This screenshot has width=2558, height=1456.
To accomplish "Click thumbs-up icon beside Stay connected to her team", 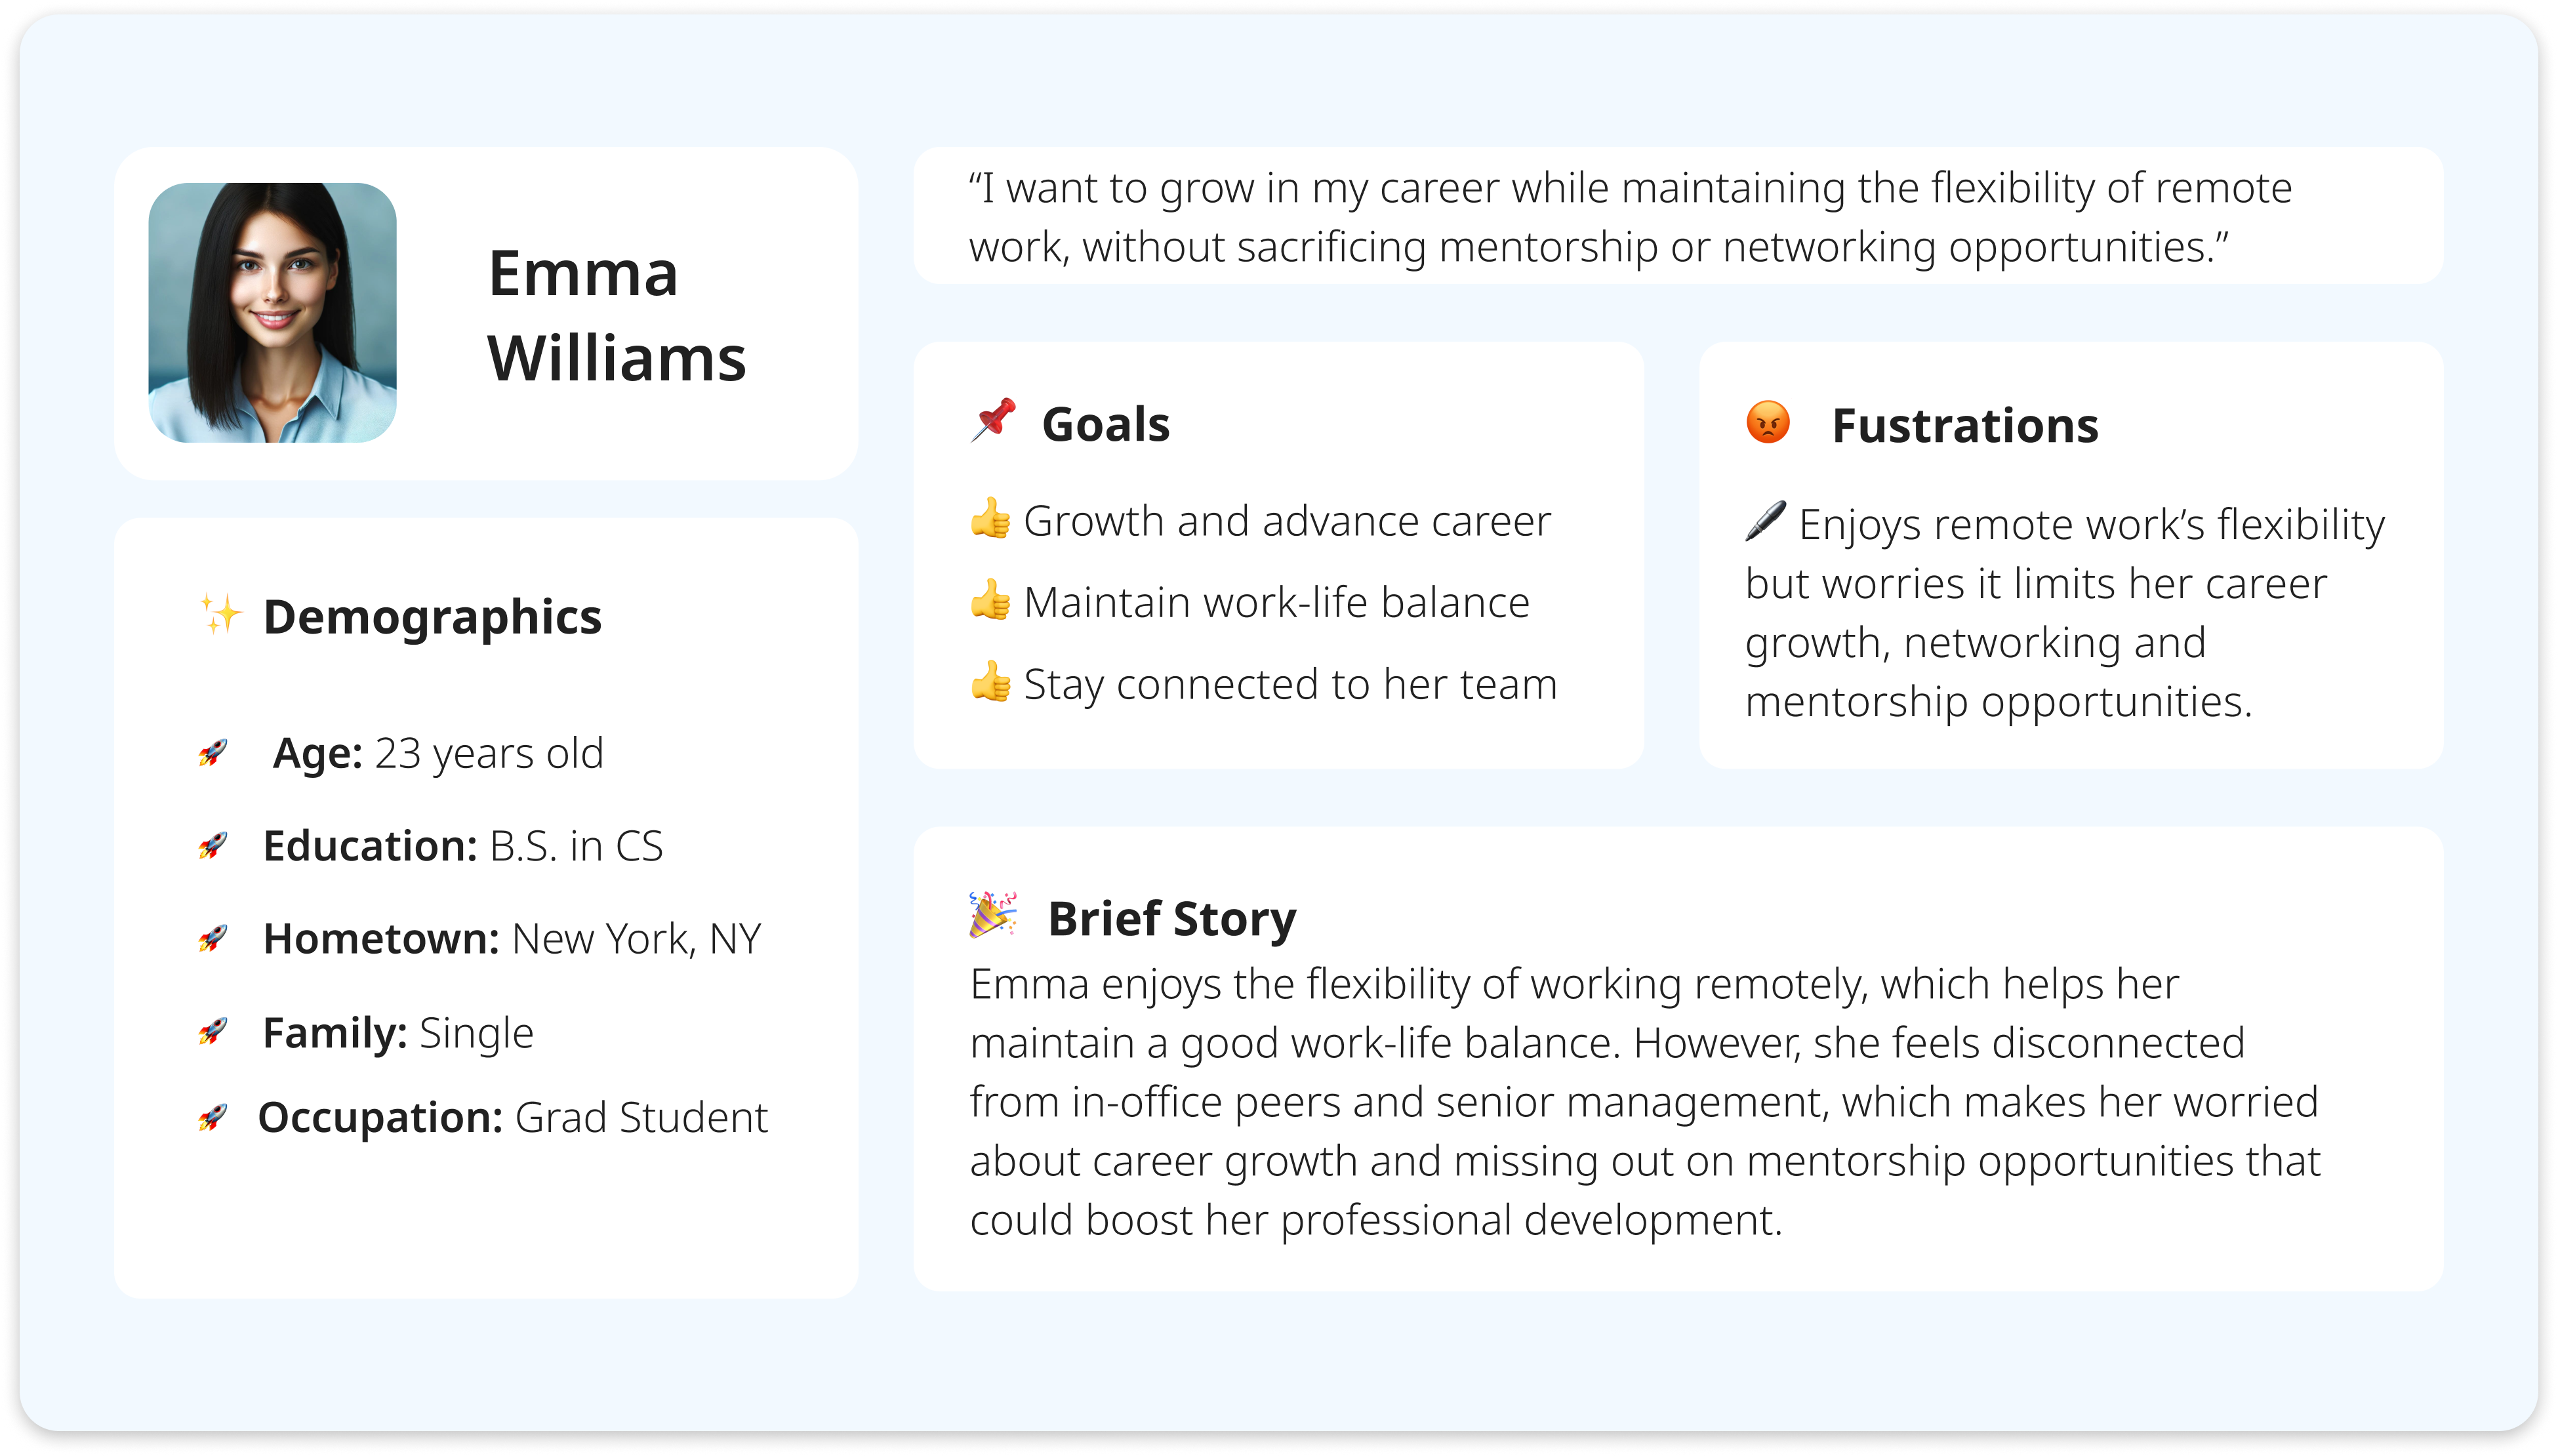I will click(x=990, y=682).
